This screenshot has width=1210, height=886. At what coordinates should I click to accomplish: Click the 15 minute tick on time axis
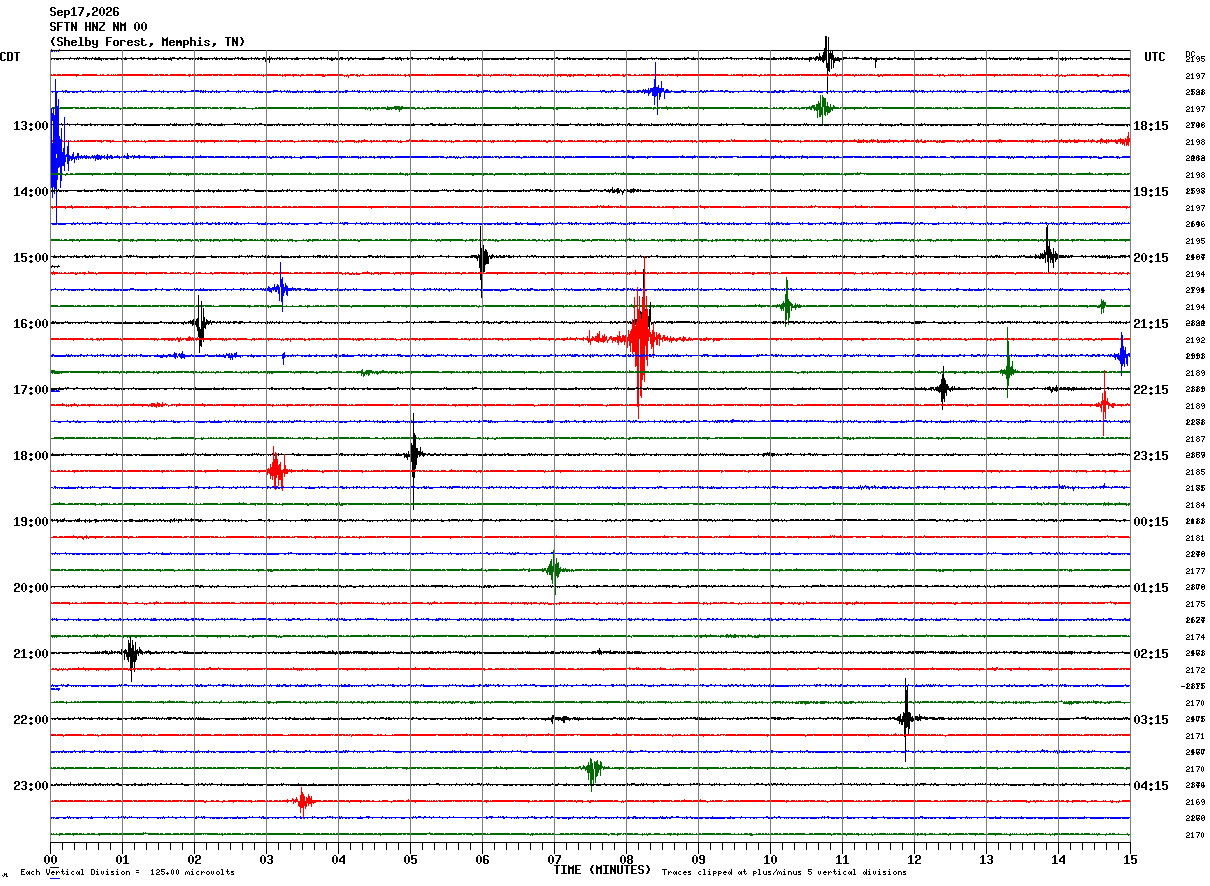(1130, 859)
